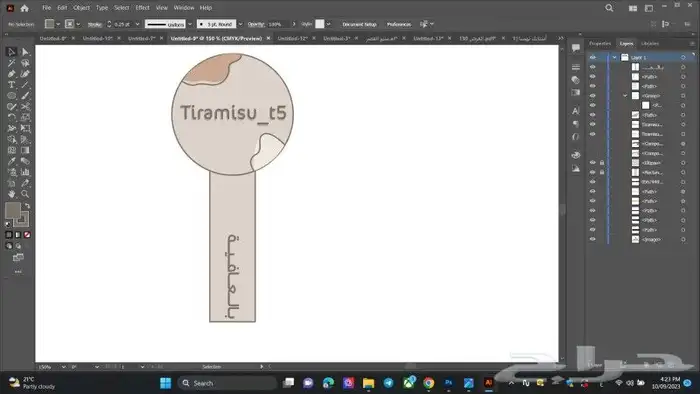Viewport: 700px width, 394px height.
Task: Toggle visibility of the Image sublayer
Action: (592, 239)
